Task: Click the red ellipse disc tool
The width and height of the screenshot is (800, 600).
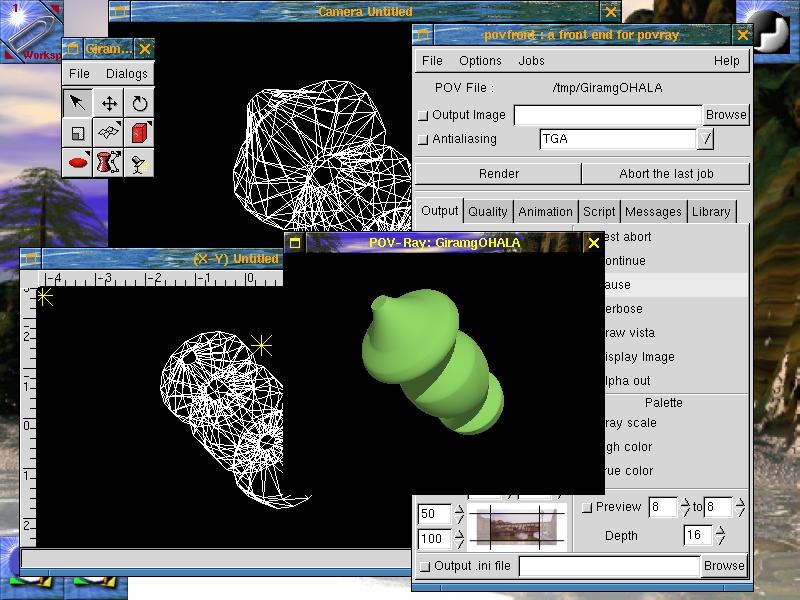Action: click(x=78, y=162)
